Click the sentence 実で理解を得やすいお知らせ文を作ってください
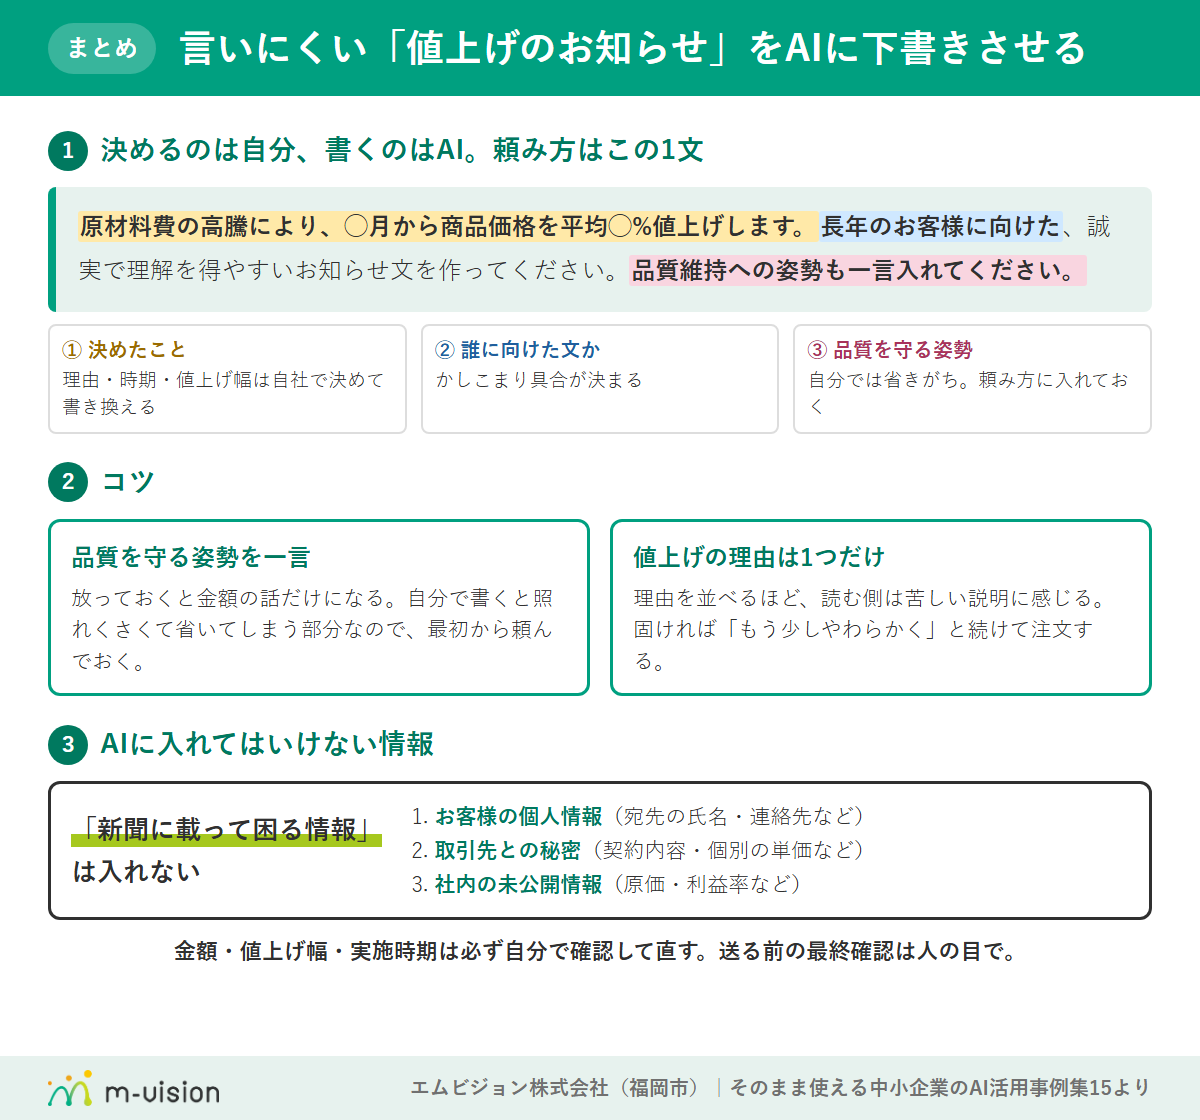 pos(349,270)
